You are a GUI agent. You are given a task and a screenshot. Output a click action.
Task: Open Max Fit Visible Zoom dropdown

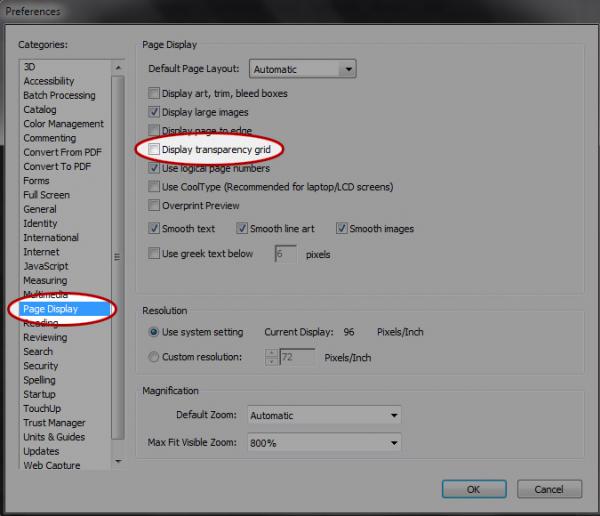[324, 443]
